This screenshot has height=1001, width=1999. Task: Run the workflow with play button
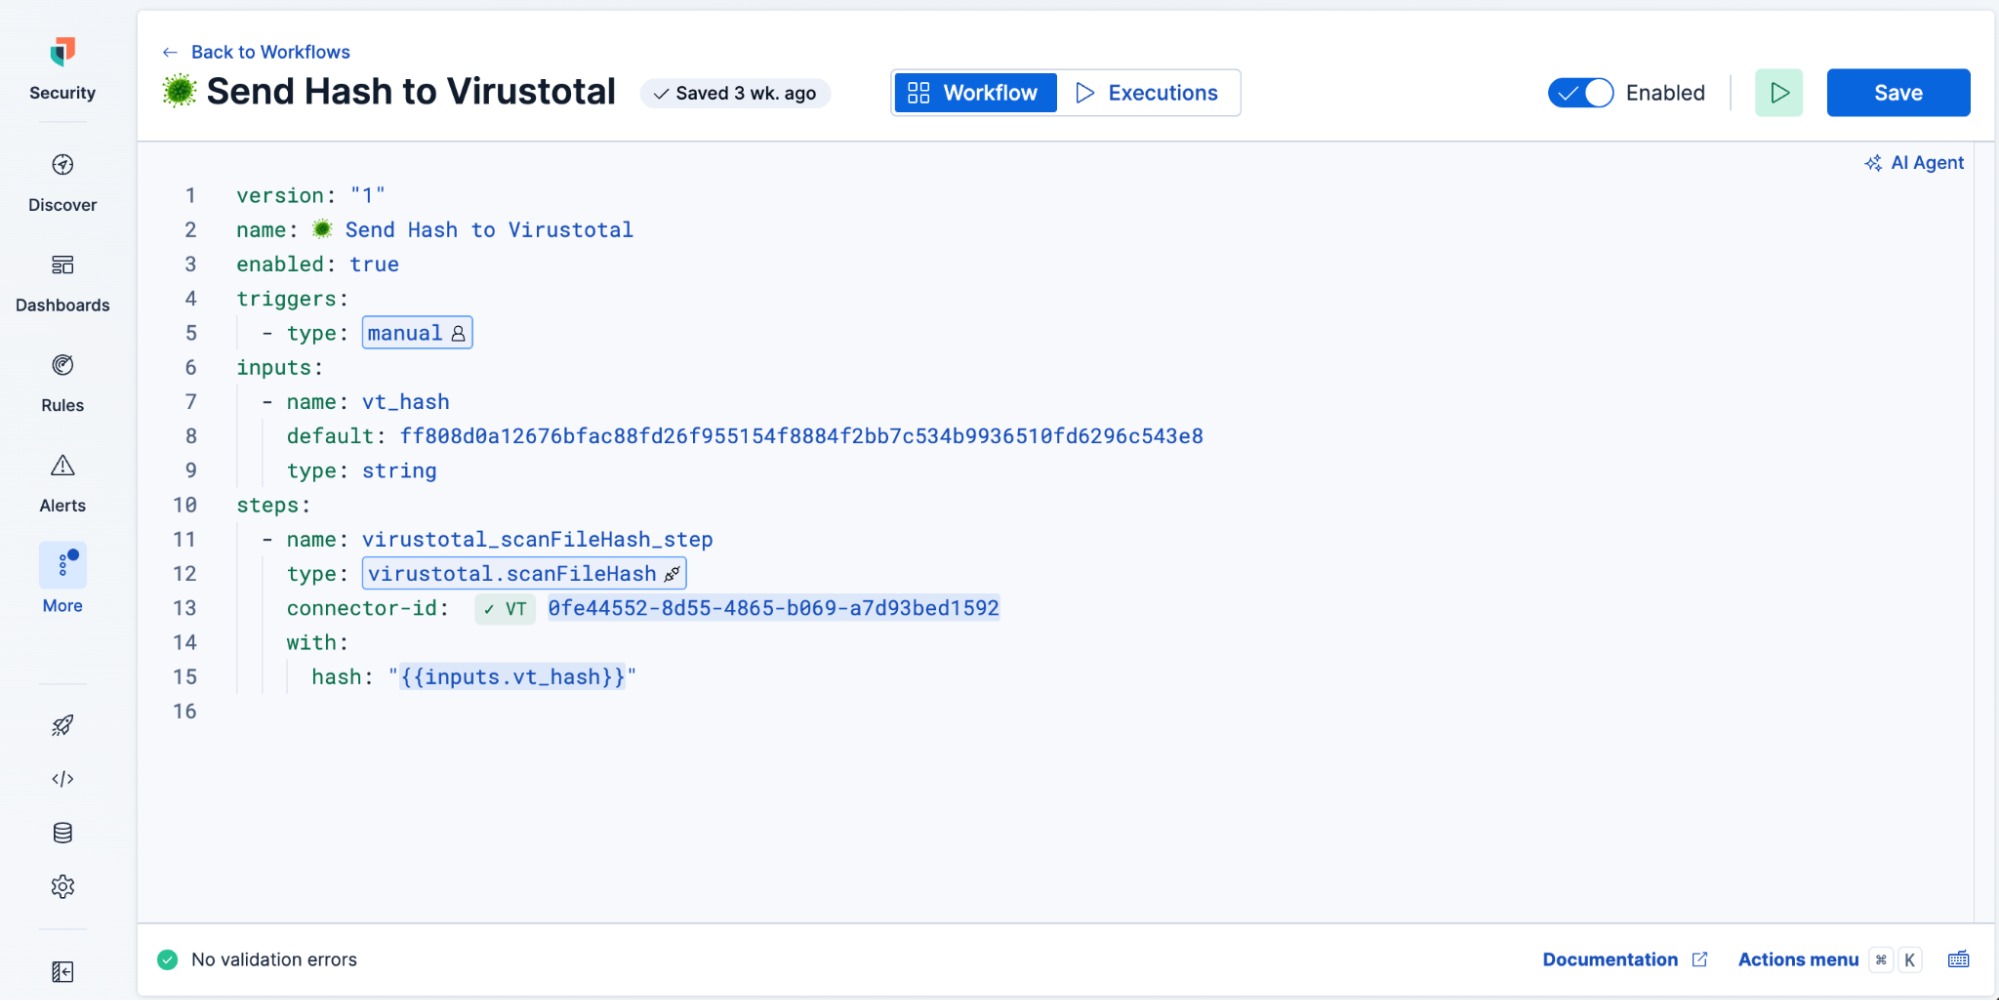pos(1779,93)
